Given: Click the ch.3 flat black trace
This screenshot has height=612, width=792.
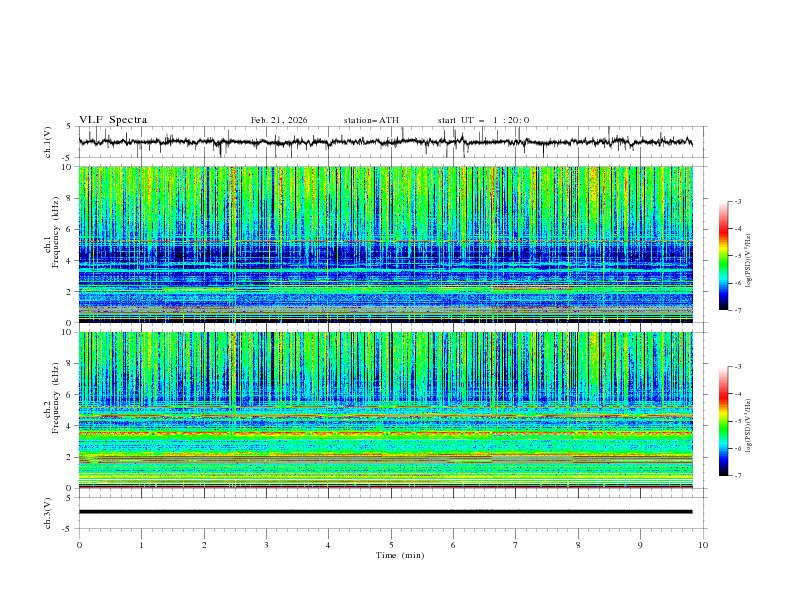Looking at the screenshot, I should (x=385, y=512).
